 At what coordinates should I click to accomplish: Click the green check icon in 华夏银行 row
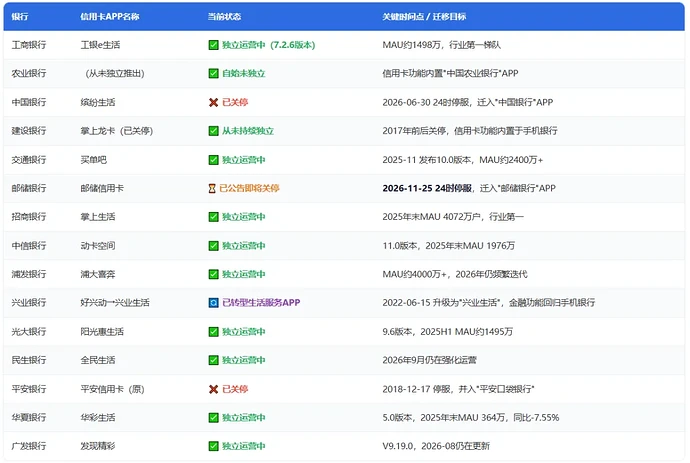213,418
